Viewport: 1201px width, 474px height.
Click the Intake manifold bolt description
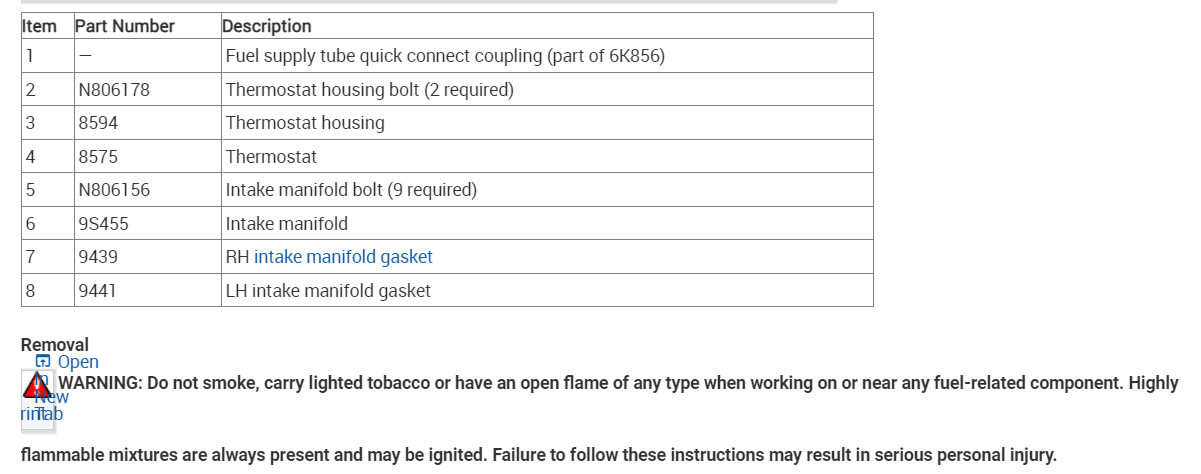tap(351, 190)
